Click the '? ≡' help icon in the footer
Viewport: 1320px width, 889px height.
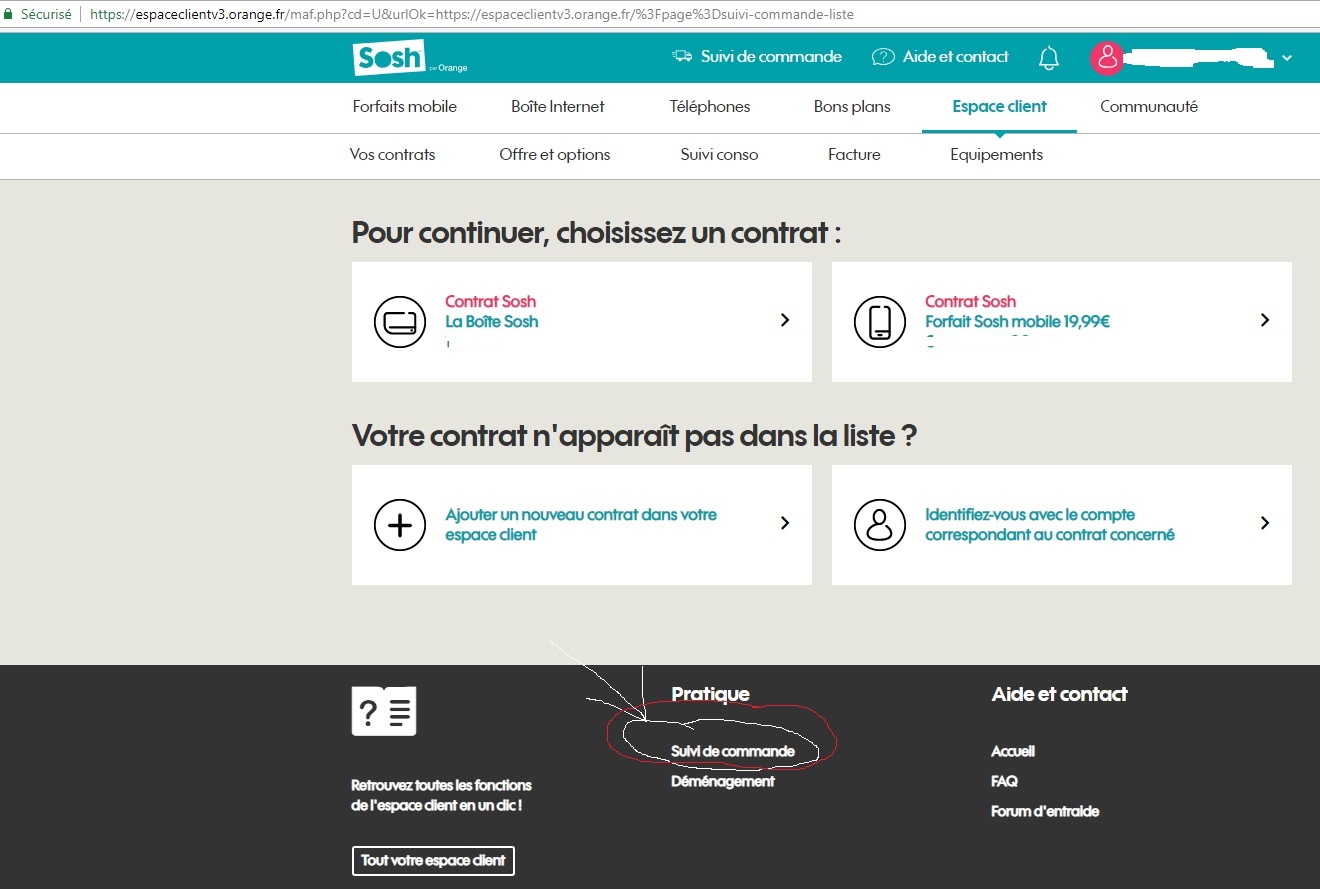coord(383,711)
